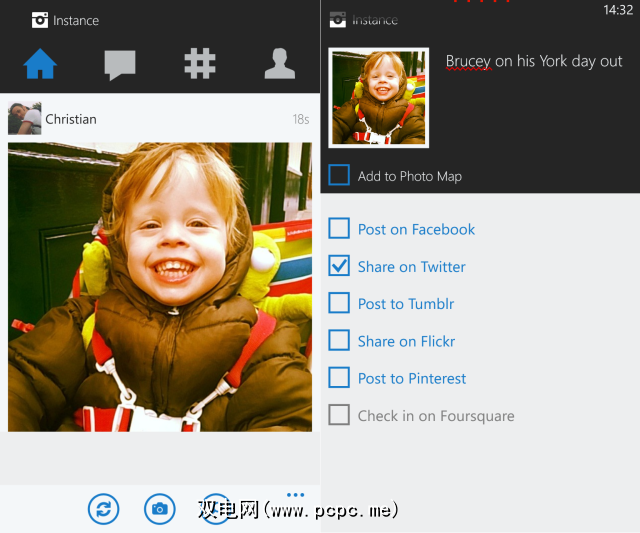Open the large toddler photo in feed

tap(160, 287)
